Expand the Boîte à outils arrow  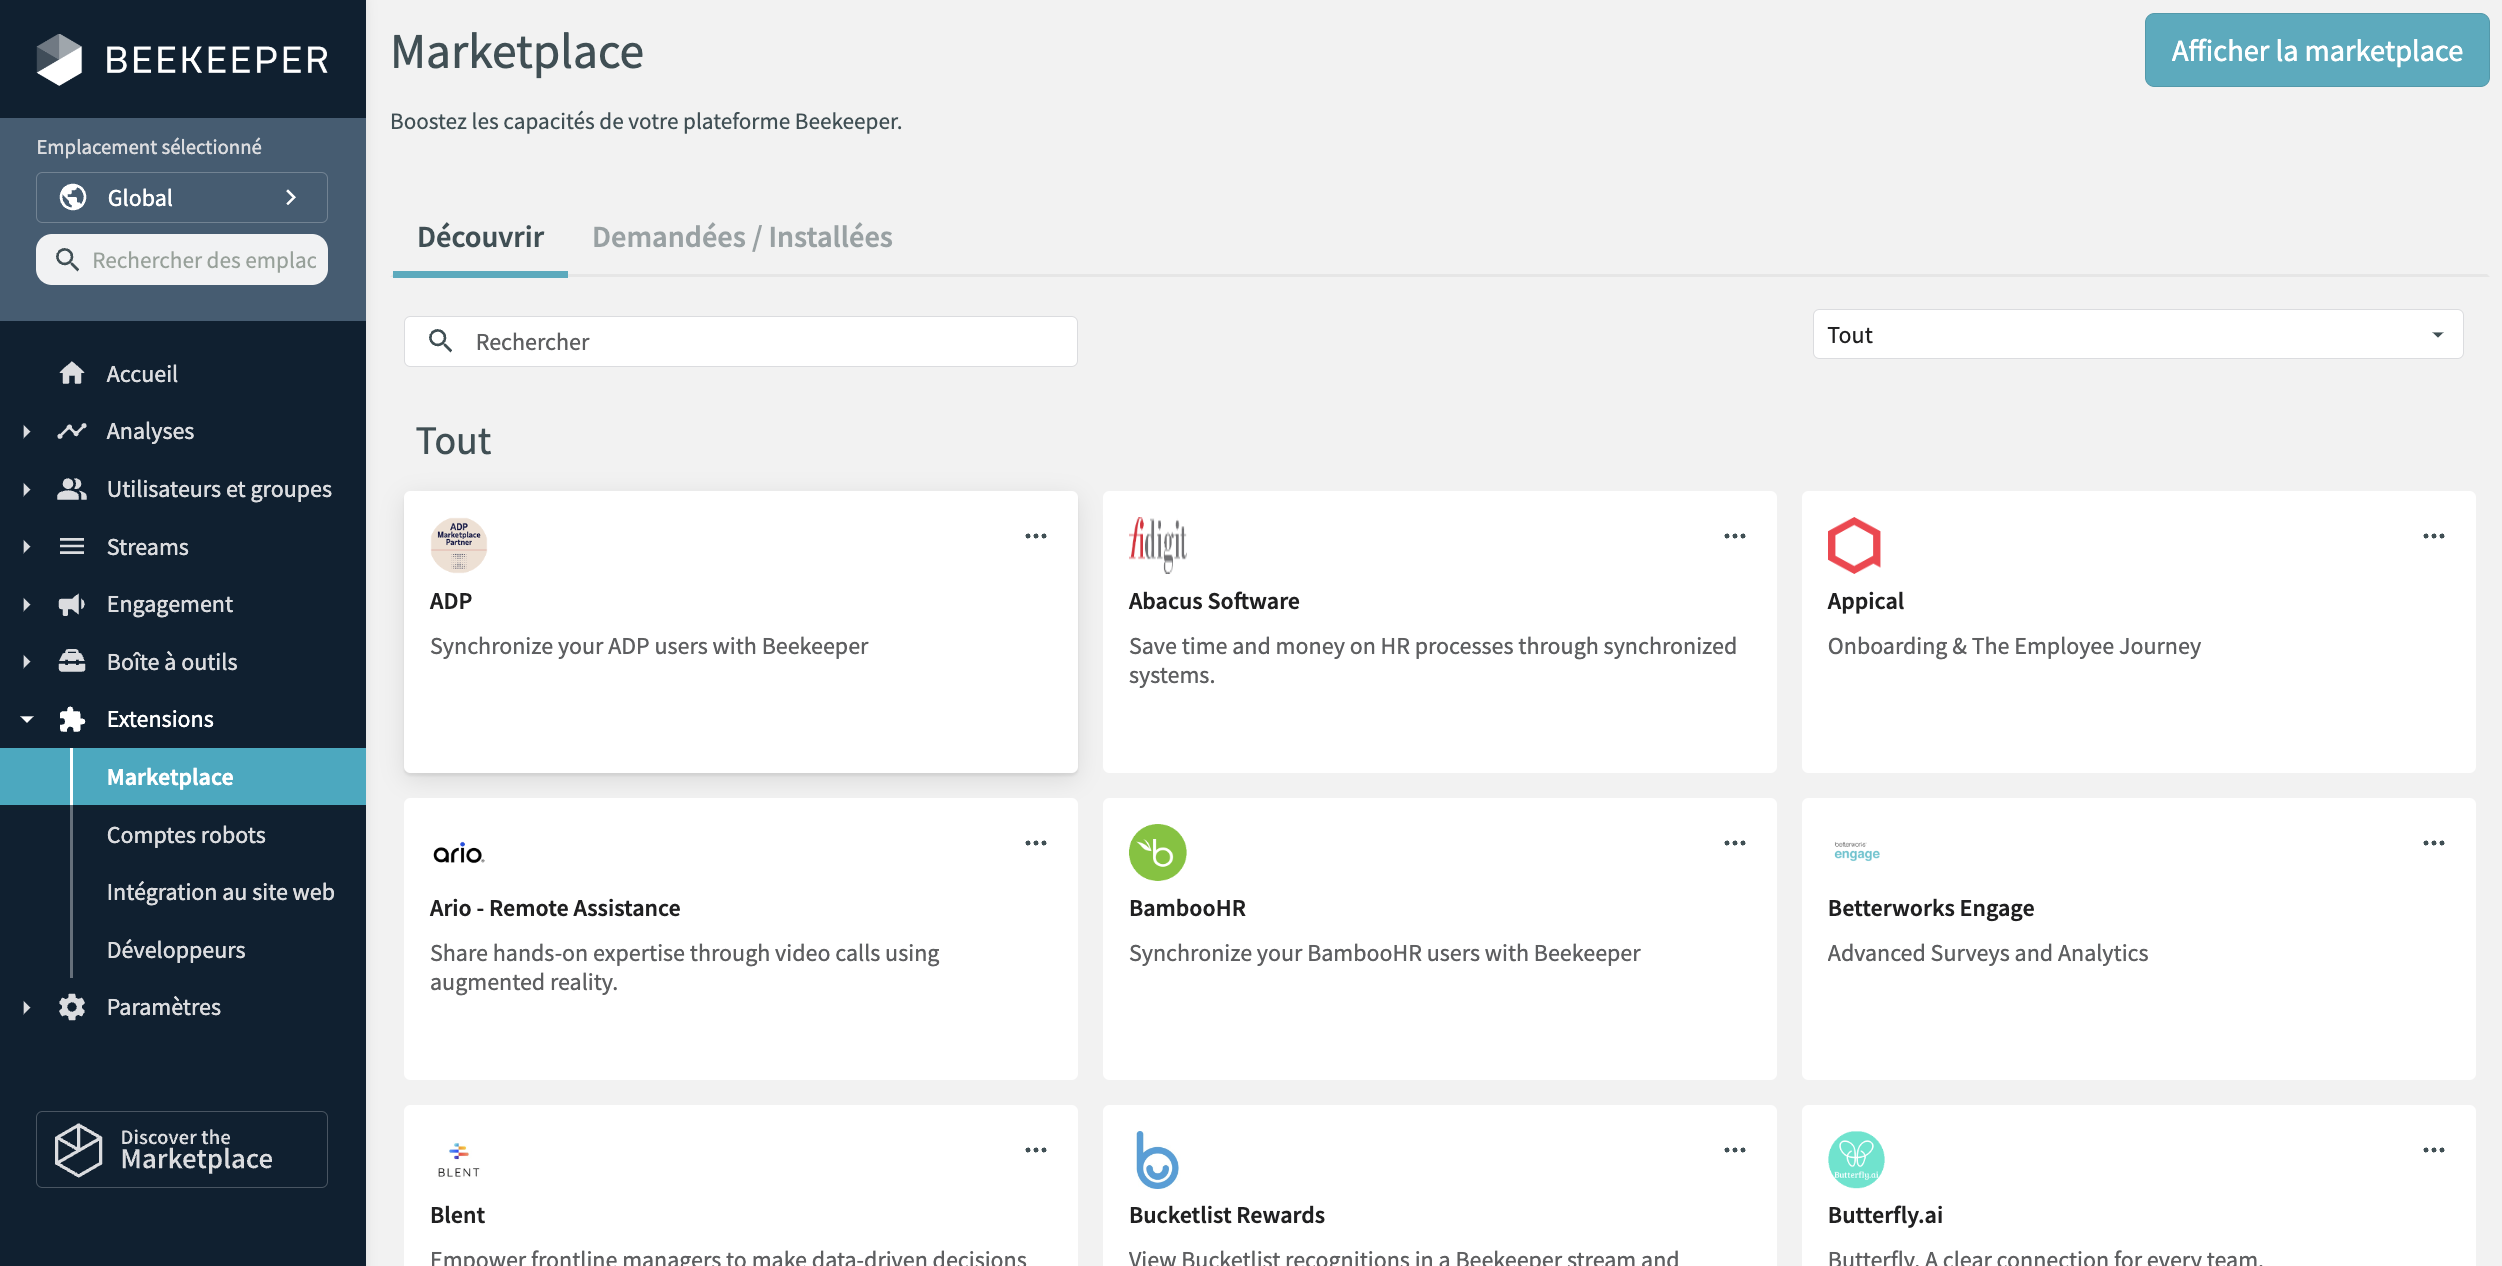27,661
